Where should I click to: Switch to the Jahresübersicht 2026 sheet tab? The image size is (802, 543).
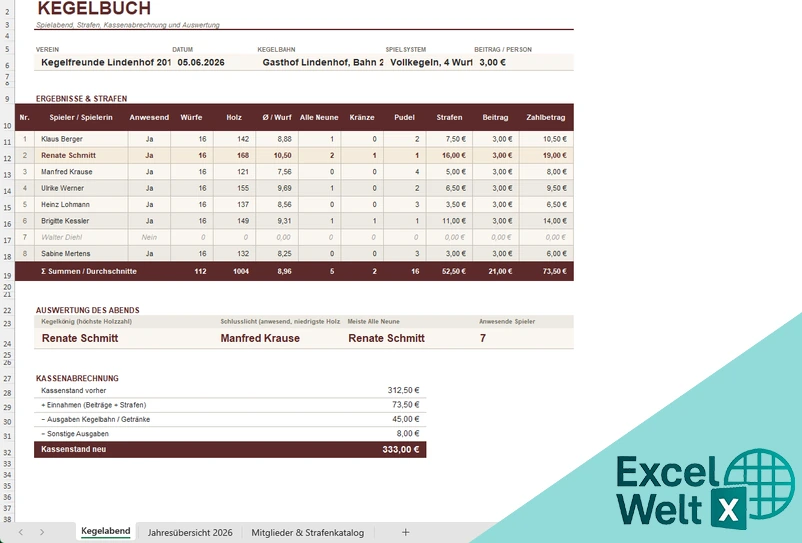[190, 532]
